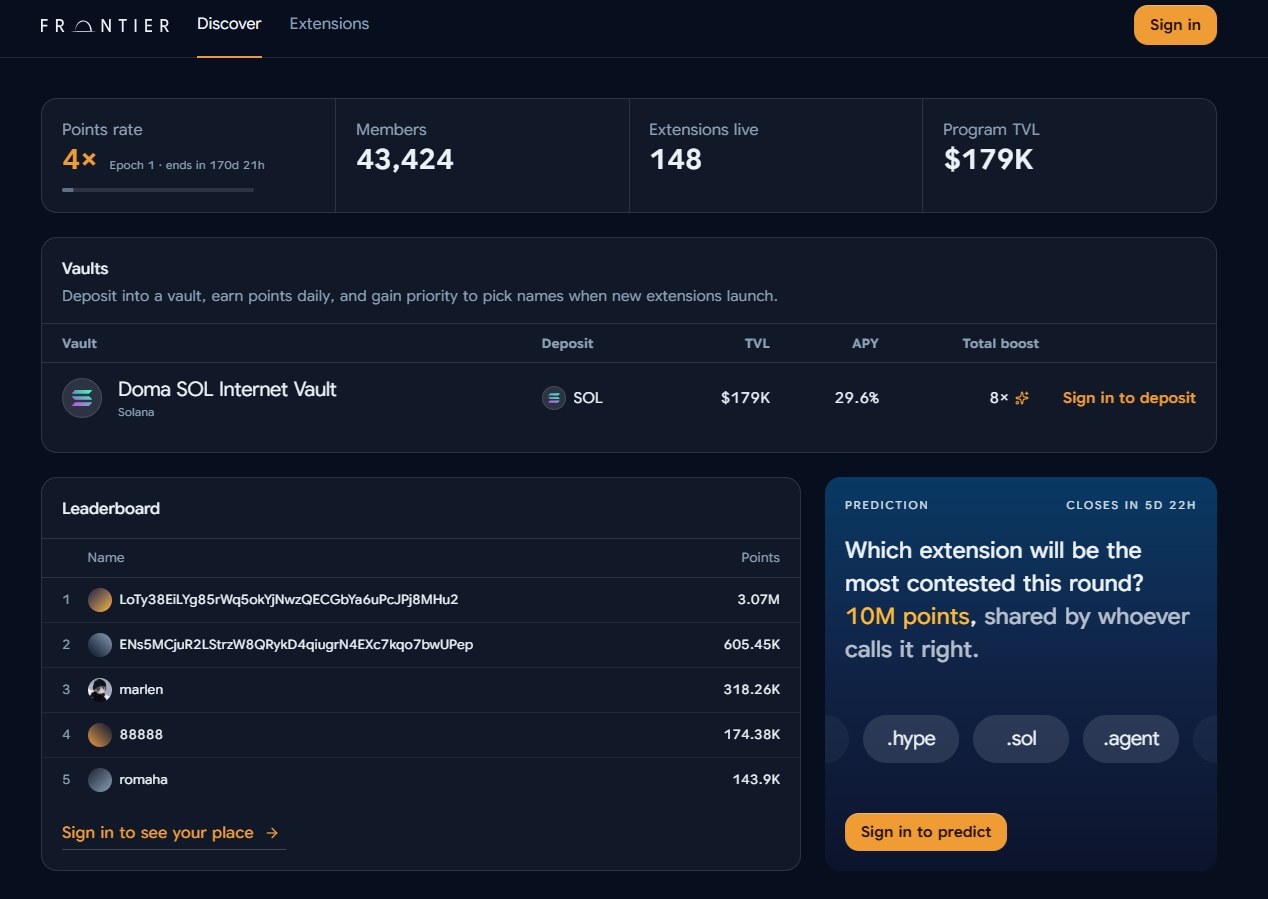Click the Members count 43,424
Viewport: 1268px width, 899px height.
coord(405,160)
